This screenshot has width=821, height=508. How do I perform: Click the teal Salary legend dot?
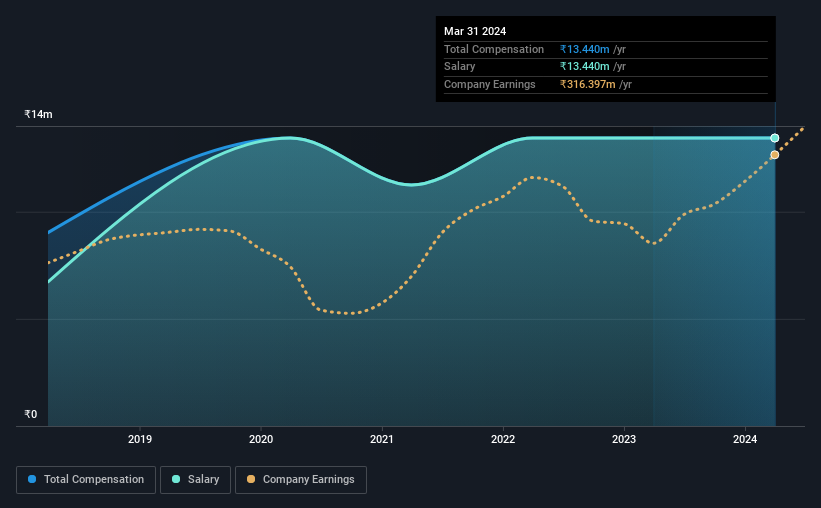(x=176, y=479)
